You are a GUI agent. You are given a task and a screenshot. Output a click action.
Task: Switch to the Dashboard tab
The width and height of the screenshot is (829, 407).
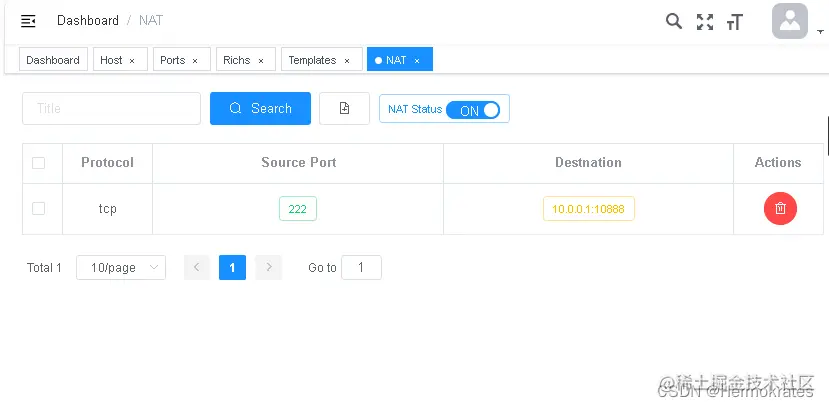click(53, 60)
